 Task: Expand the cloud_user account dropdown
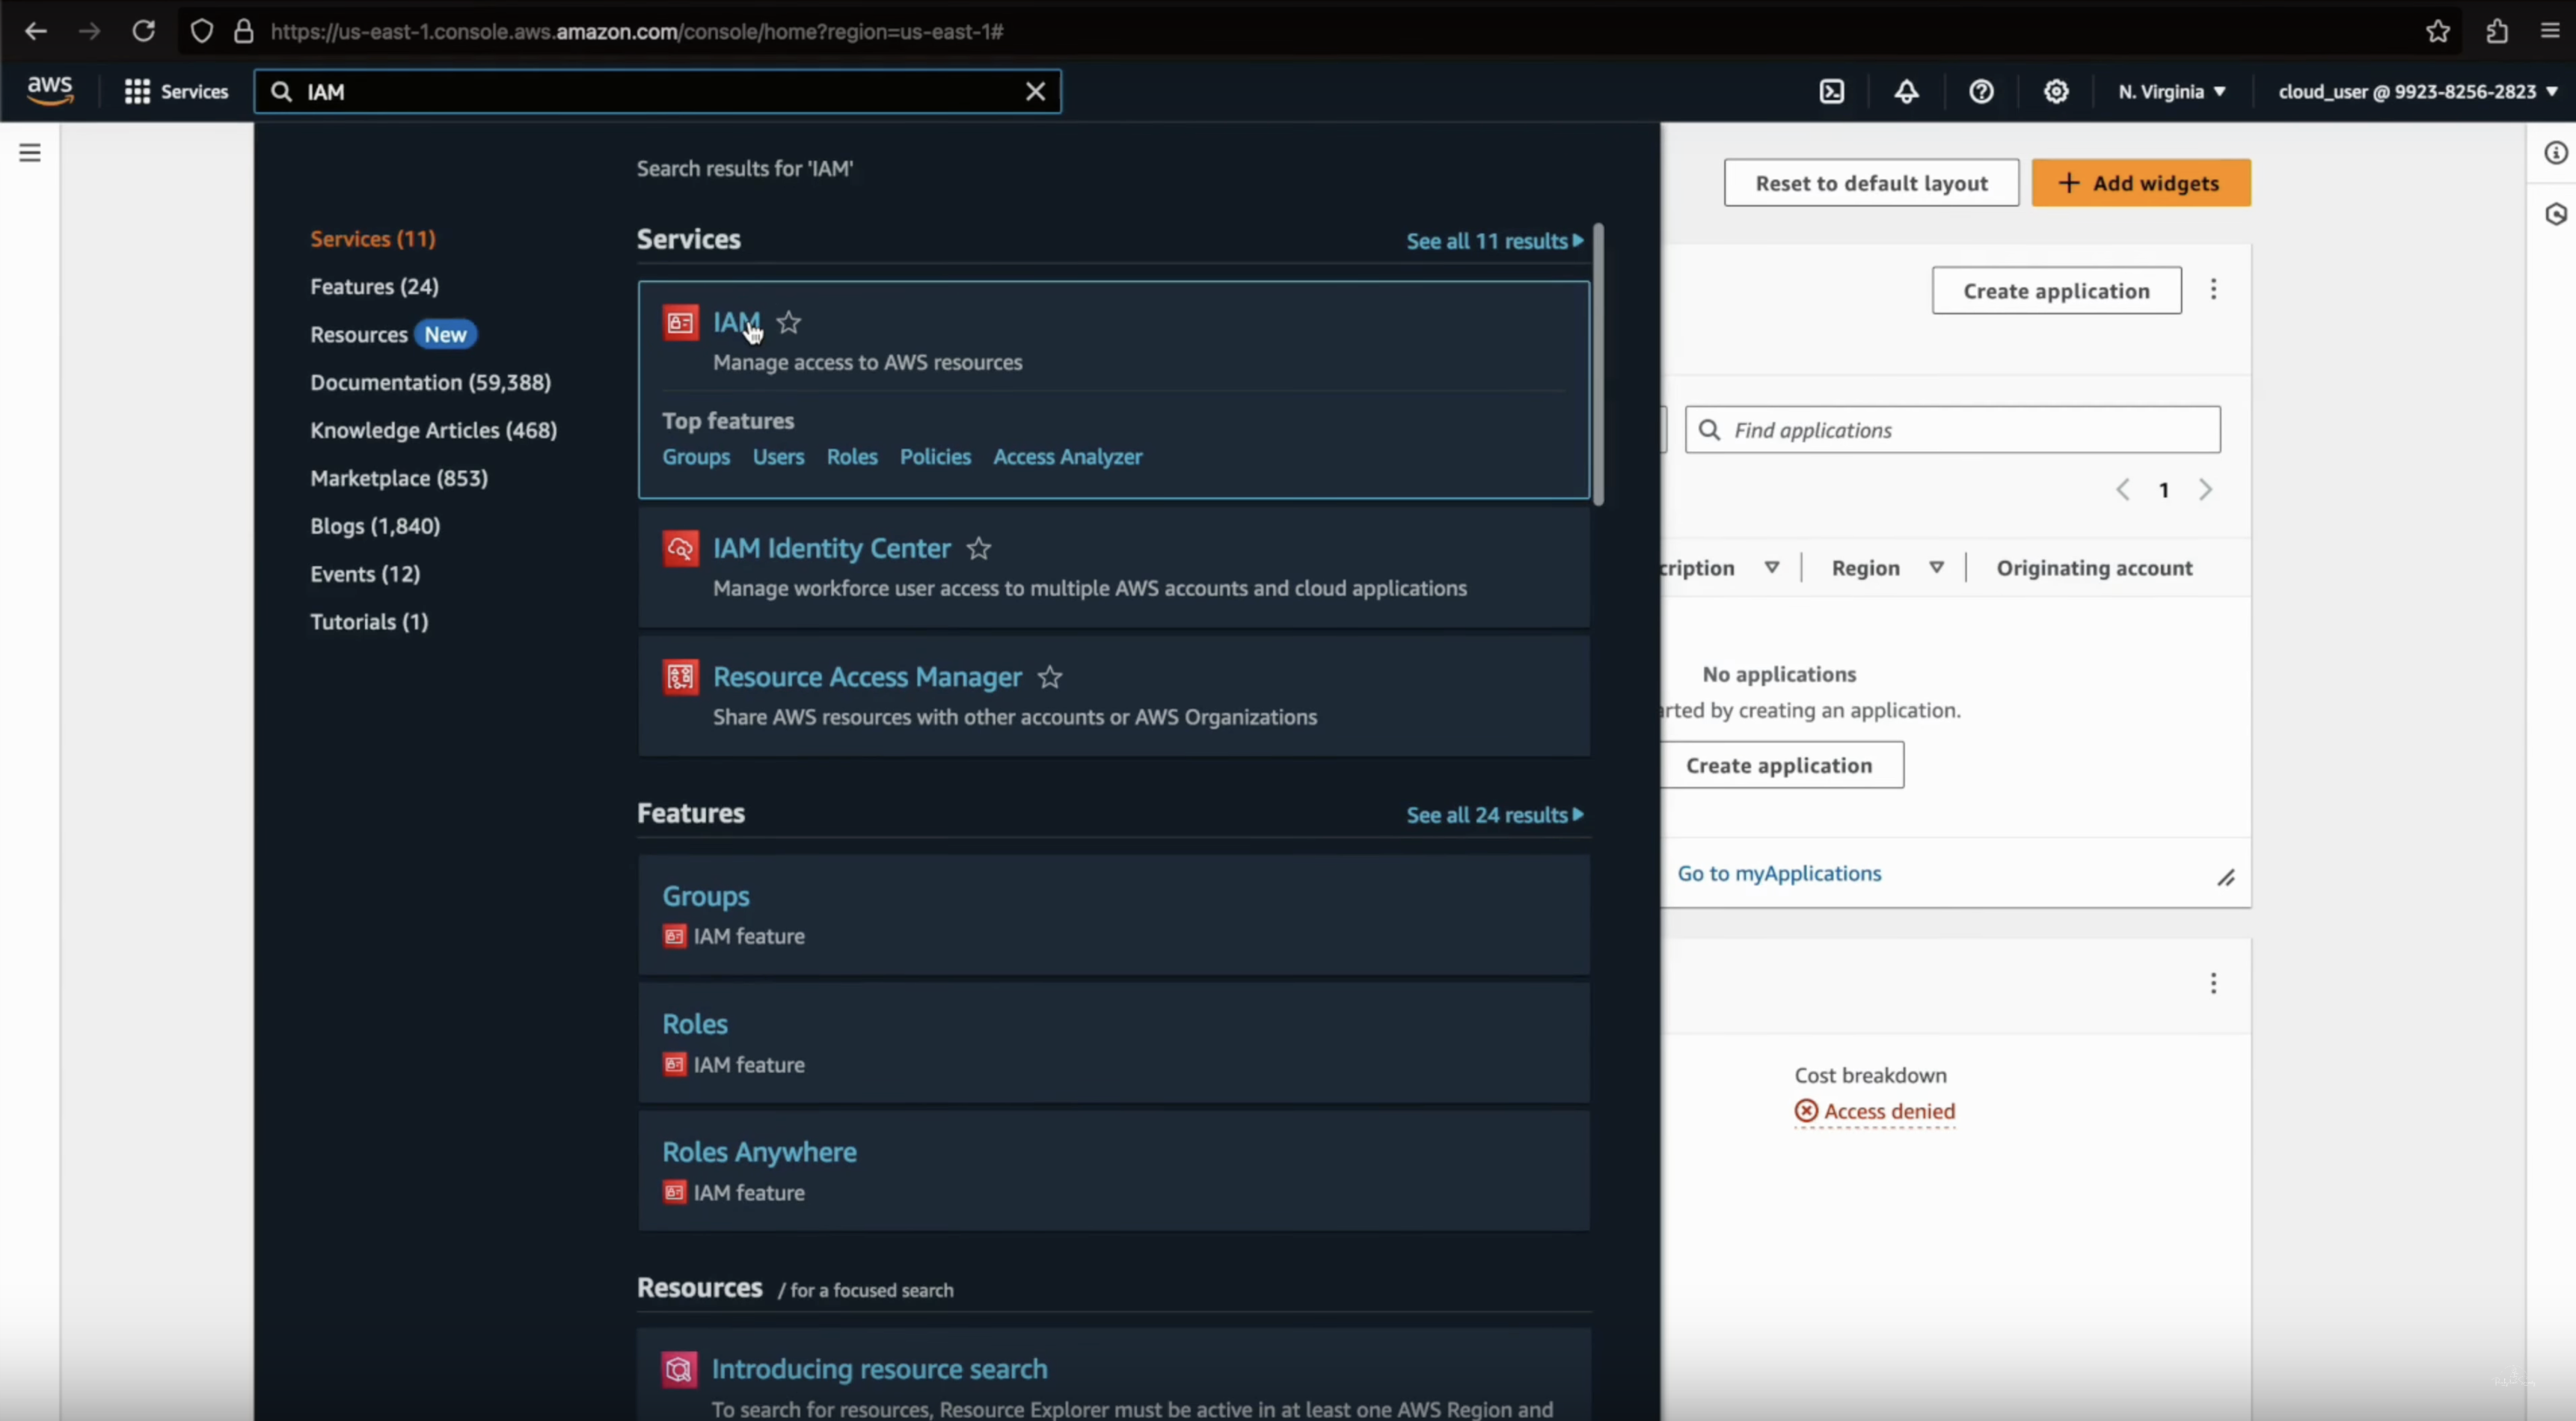[2416, 91]
